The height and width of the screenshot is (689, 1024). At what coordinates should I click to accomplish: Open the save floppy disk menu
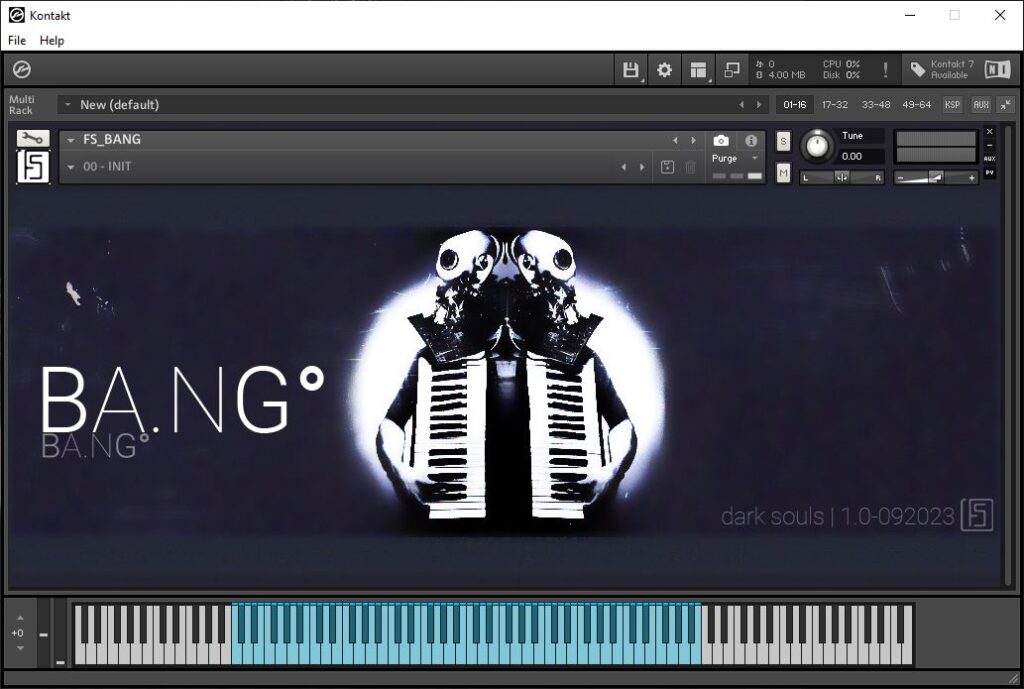click(631, 70)
